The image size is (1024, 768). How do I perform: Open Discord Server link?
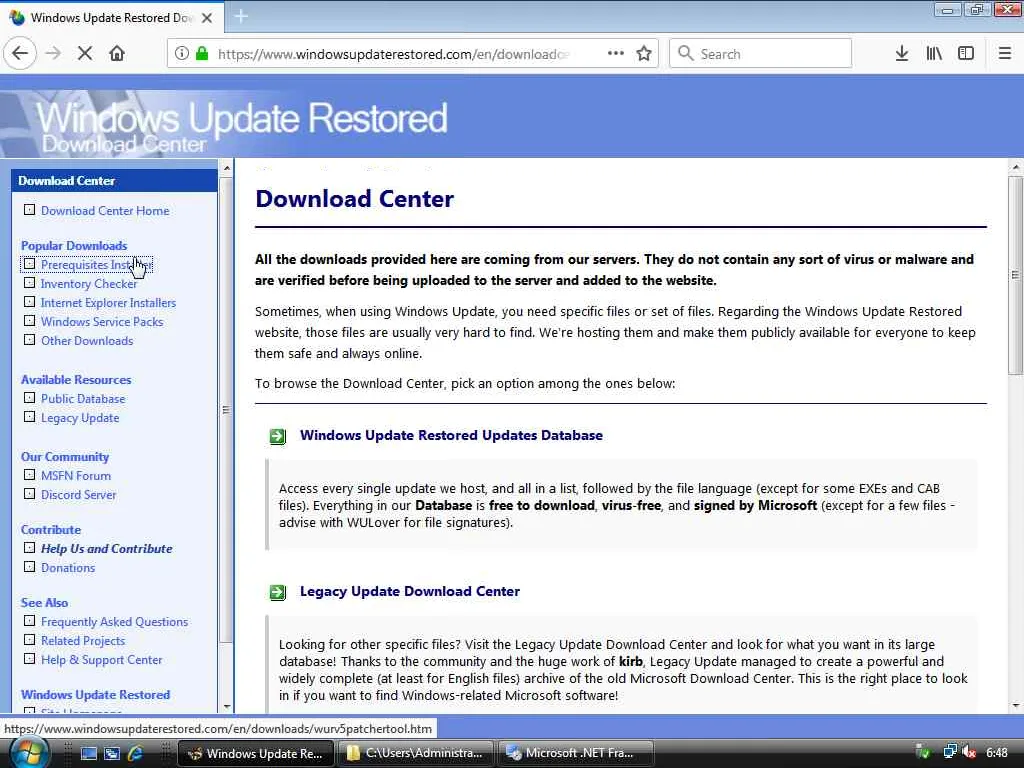[78, 495]
